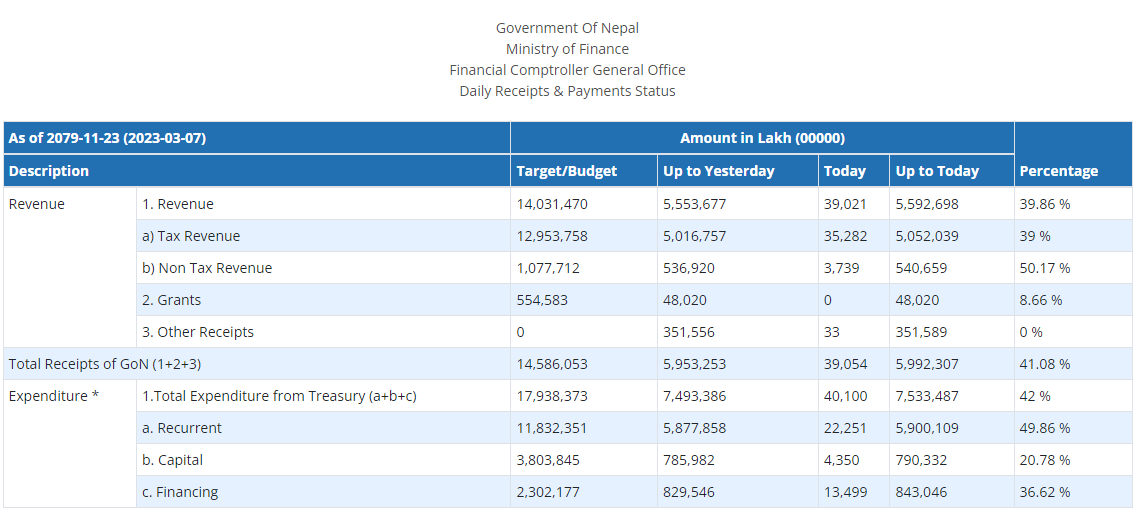This screenshot has height=513, width=1143.
Task: Click the '2. Grants' row label
Action: [171, 300]
